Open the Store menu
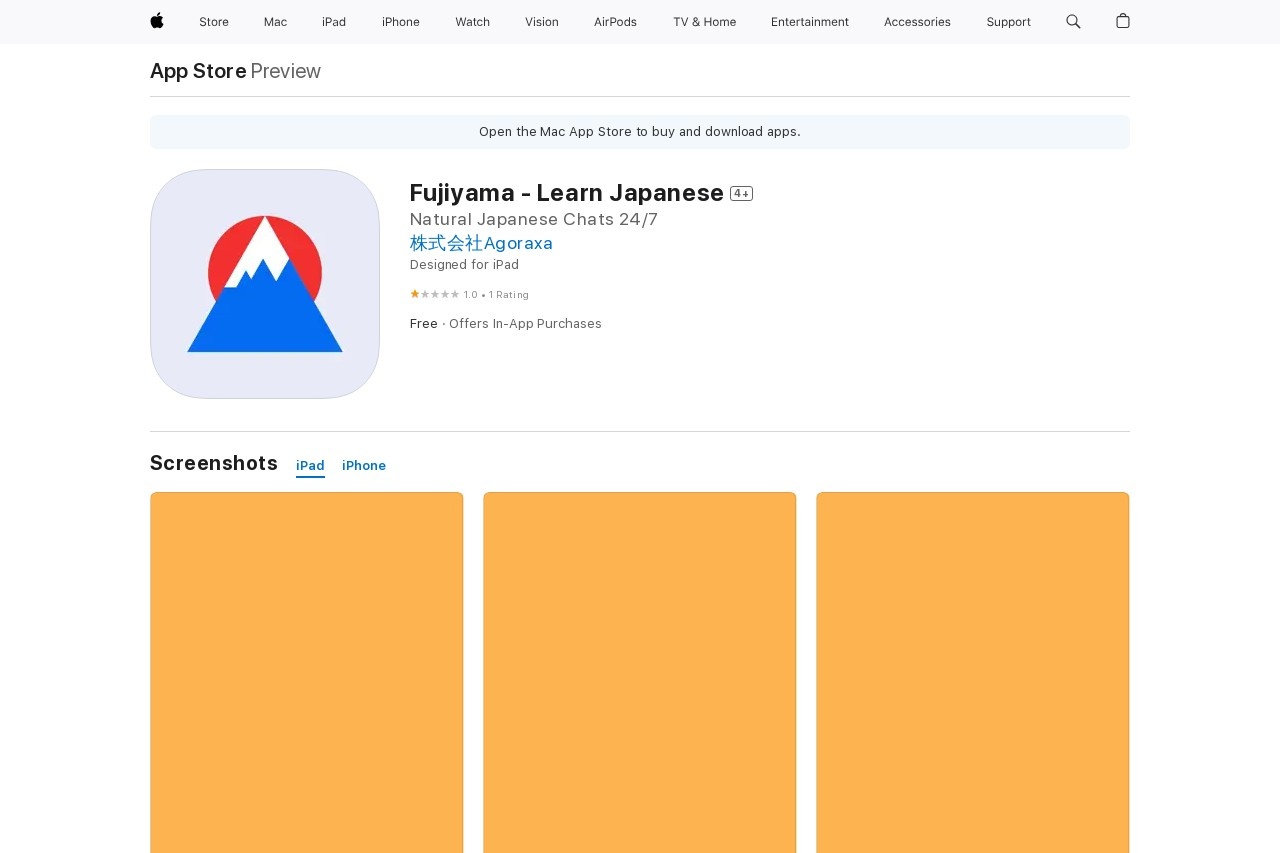 pyautogui.click(x=214, y=22)
